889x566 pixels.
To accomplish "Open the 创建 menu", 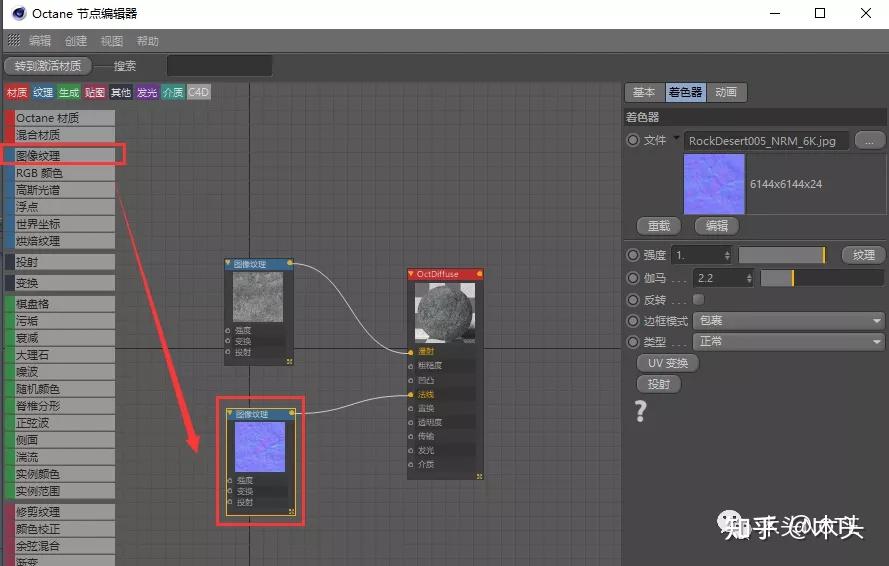I will pos(75,41).
